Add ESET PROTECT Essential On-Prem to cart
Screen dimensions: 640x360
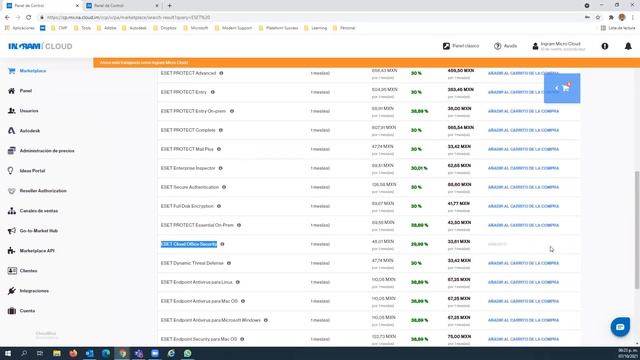tap(523, 225)
